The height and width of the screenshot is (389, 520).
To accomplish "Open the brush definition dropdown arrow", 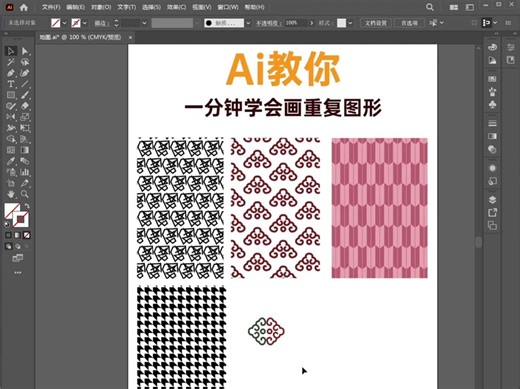I will 248,23.
